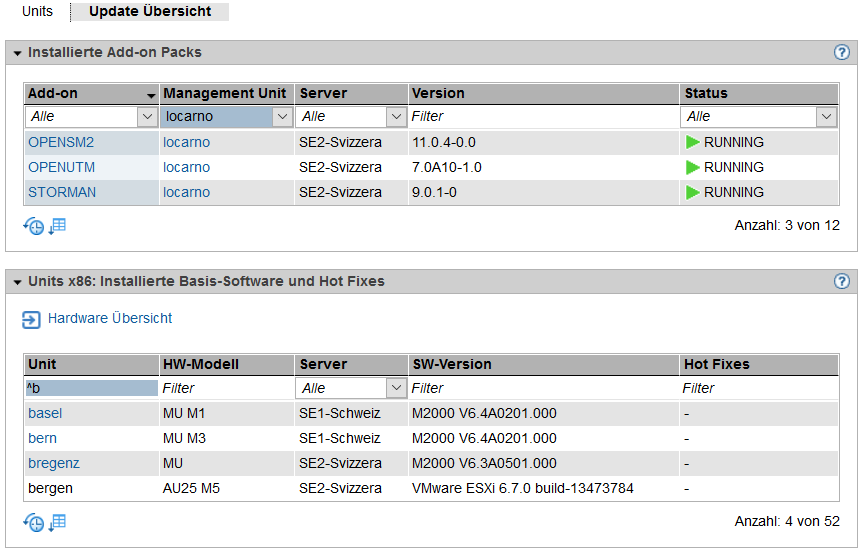Click Anzahl: 3 von 12 counter
This screenshot has height=553, width=863.
[x=787, y=226]
